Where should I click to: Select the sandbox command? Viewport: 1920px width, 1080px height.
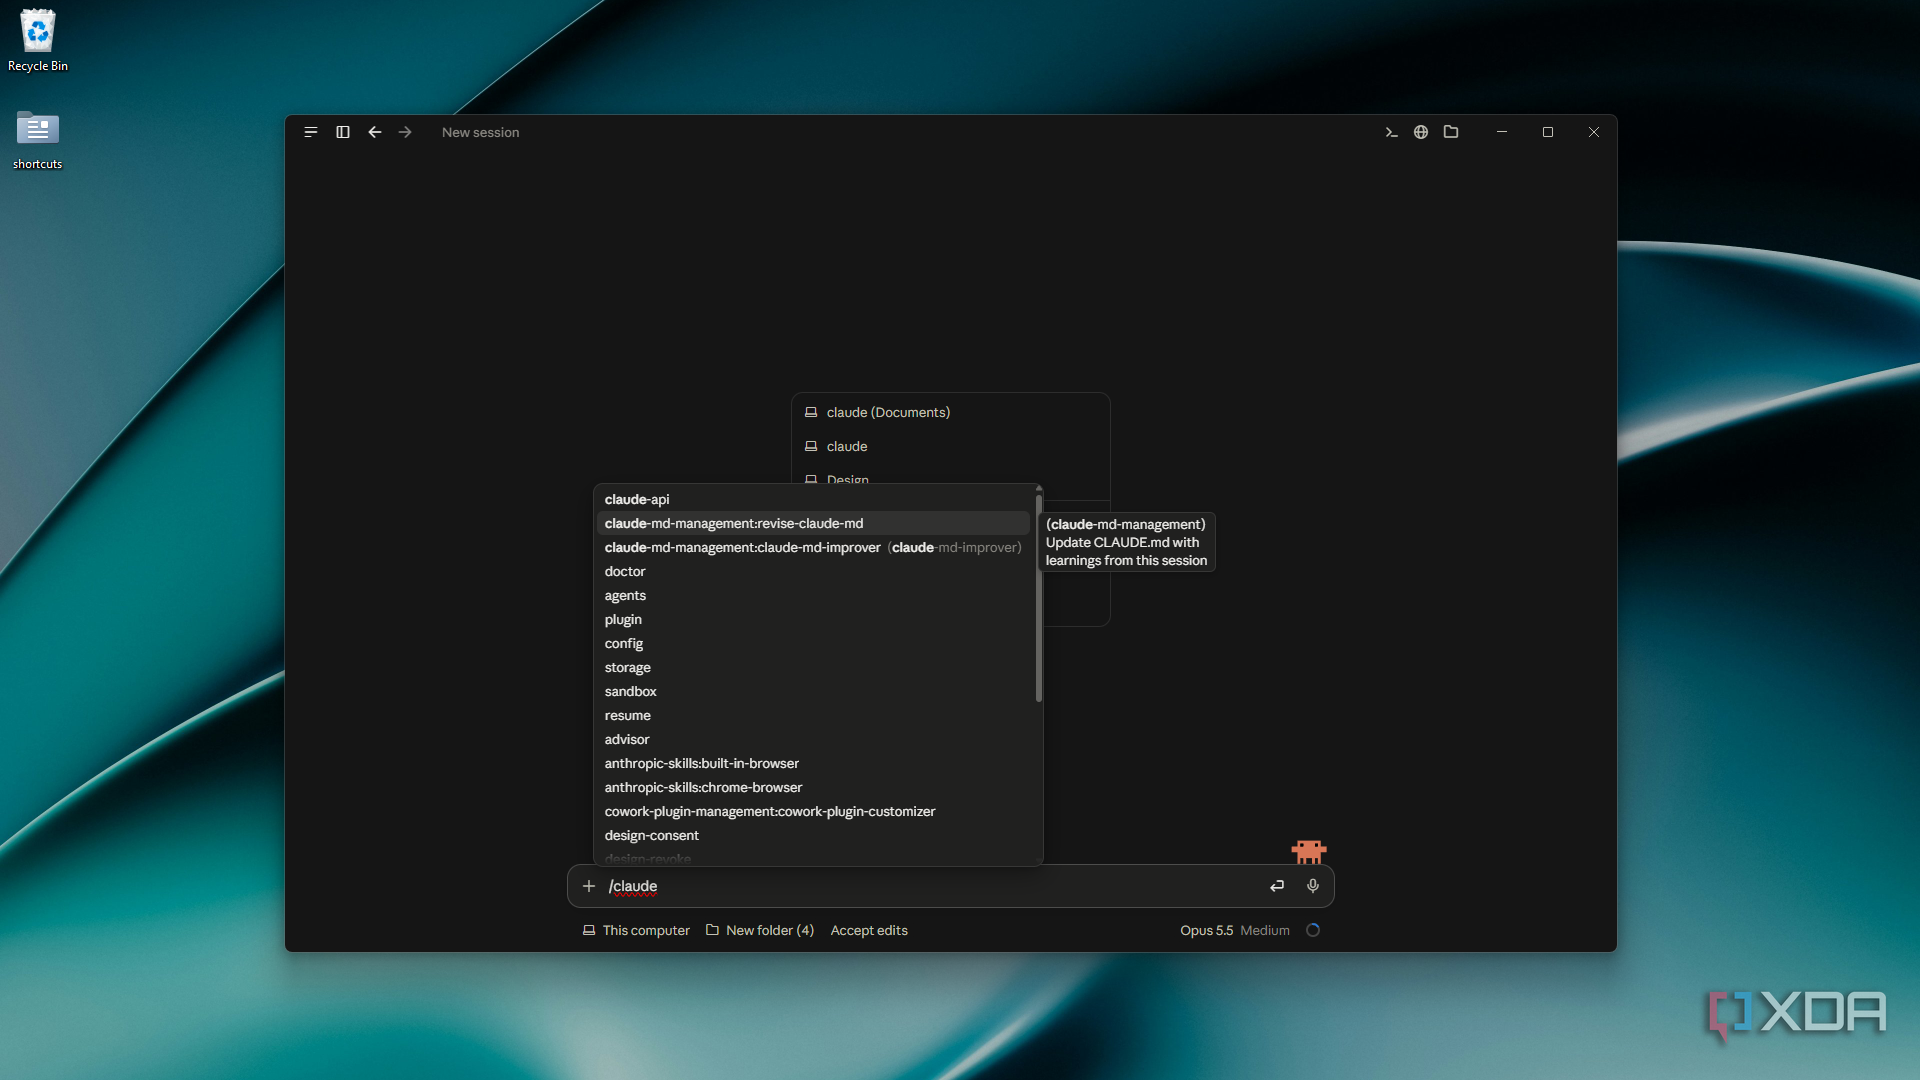click(x=813, y=691)
